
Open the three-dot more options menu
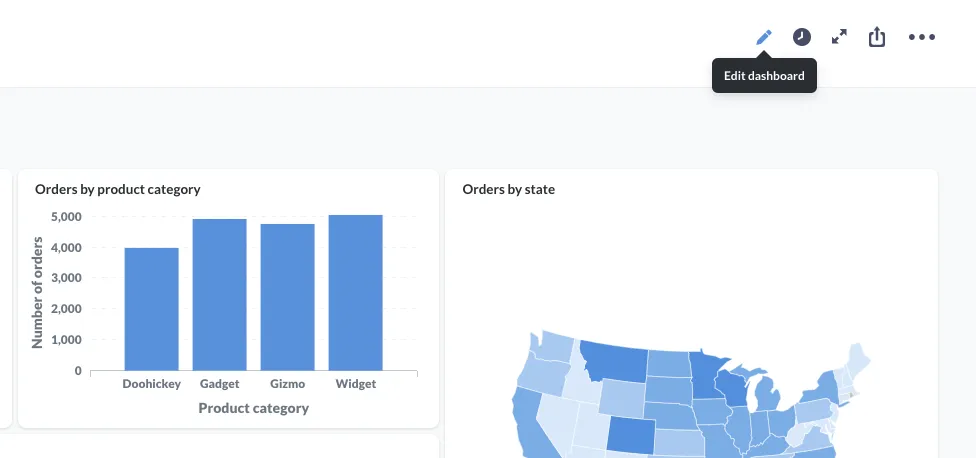[x=922, y=37]
